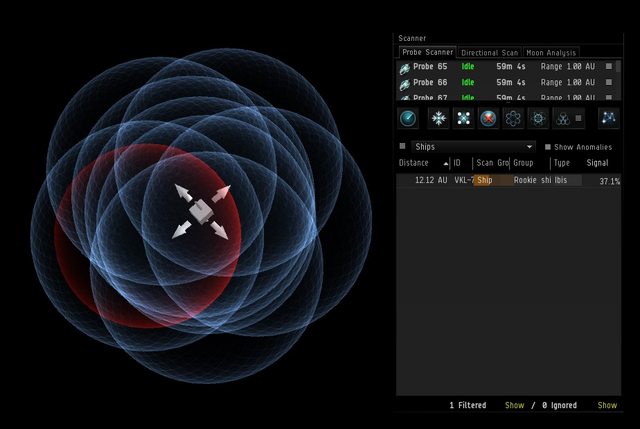
Task: Click Probe 65's Range 1.00 AU value
Action: point(568,66)
